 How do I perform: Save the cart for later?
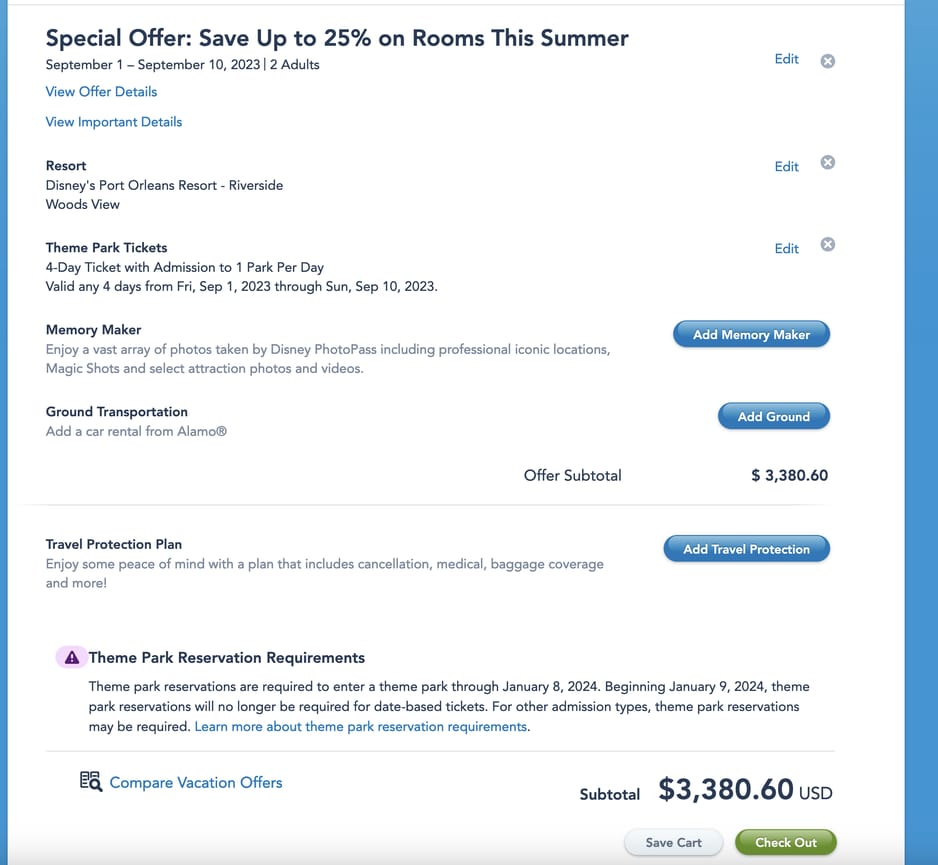coord(673,843)
